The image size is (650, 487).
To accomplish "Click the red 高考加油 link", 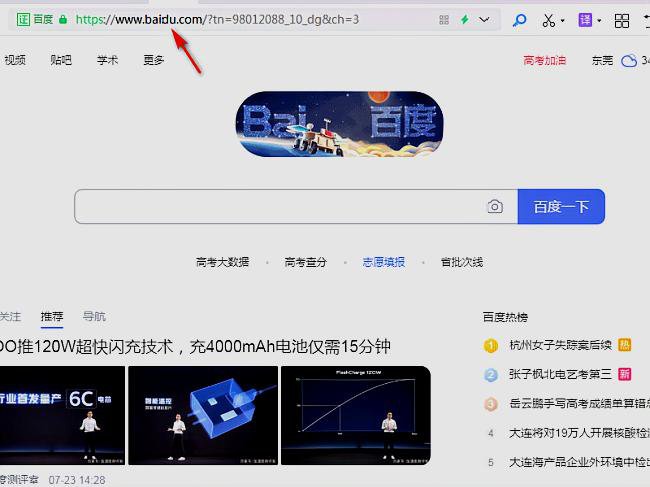I will point(545,61).
